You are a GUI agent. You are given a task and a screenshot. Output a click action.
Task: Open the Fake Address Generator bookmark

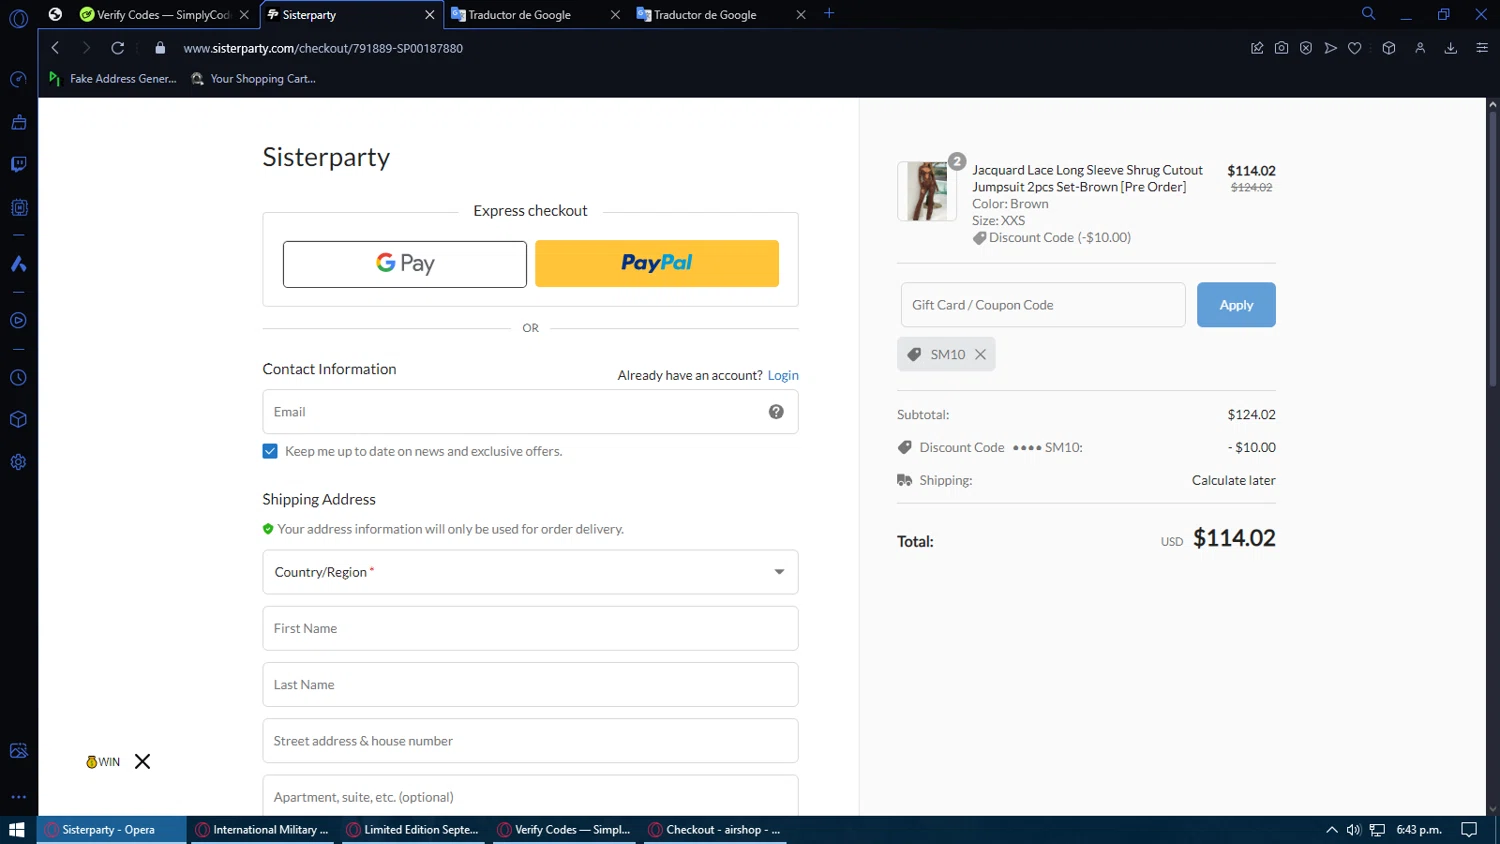point(113,79)
